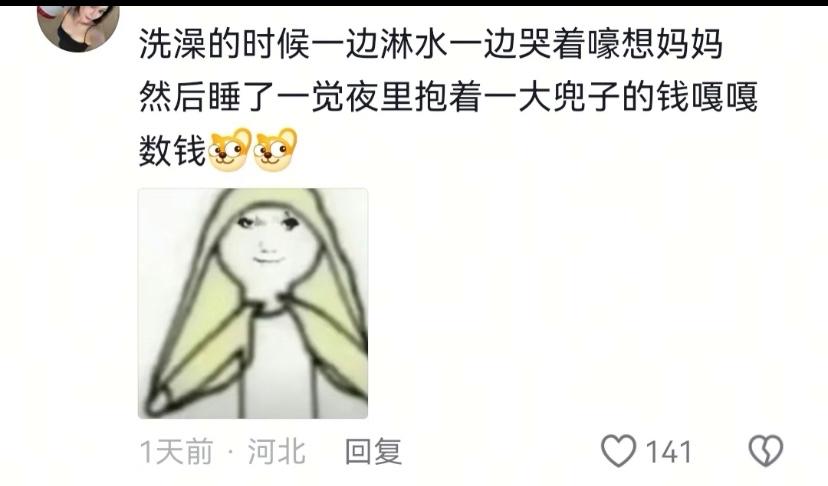This screenshot has height=486, width=828.
Task: Tap the dot separator between 1天前 and 河北
Action: click(x=230, y=453)
